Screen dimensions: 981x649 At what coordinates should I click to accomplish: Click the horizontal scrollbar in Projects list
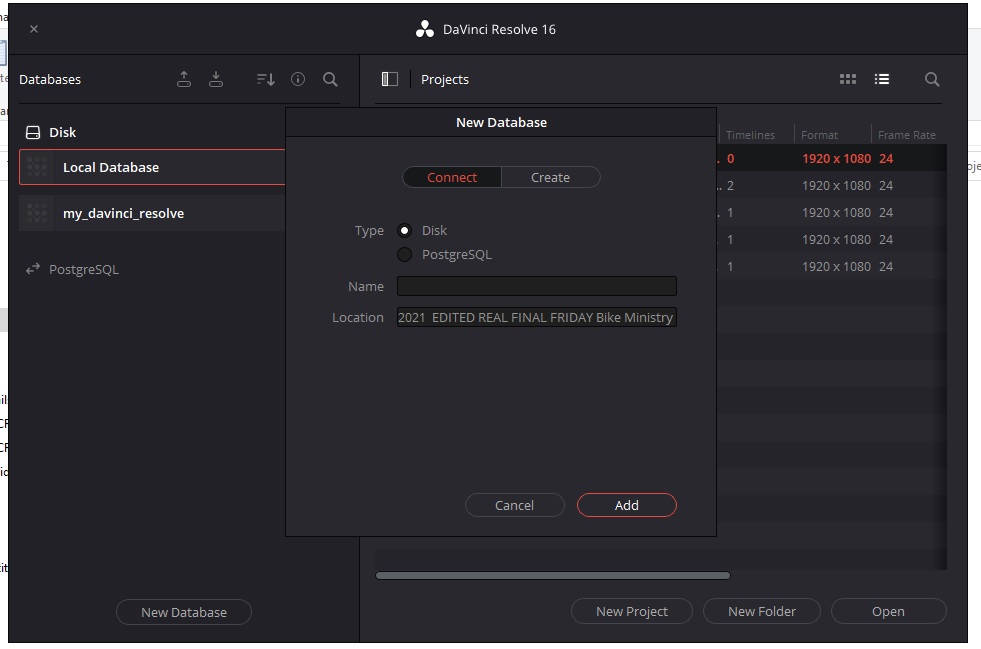552,575
